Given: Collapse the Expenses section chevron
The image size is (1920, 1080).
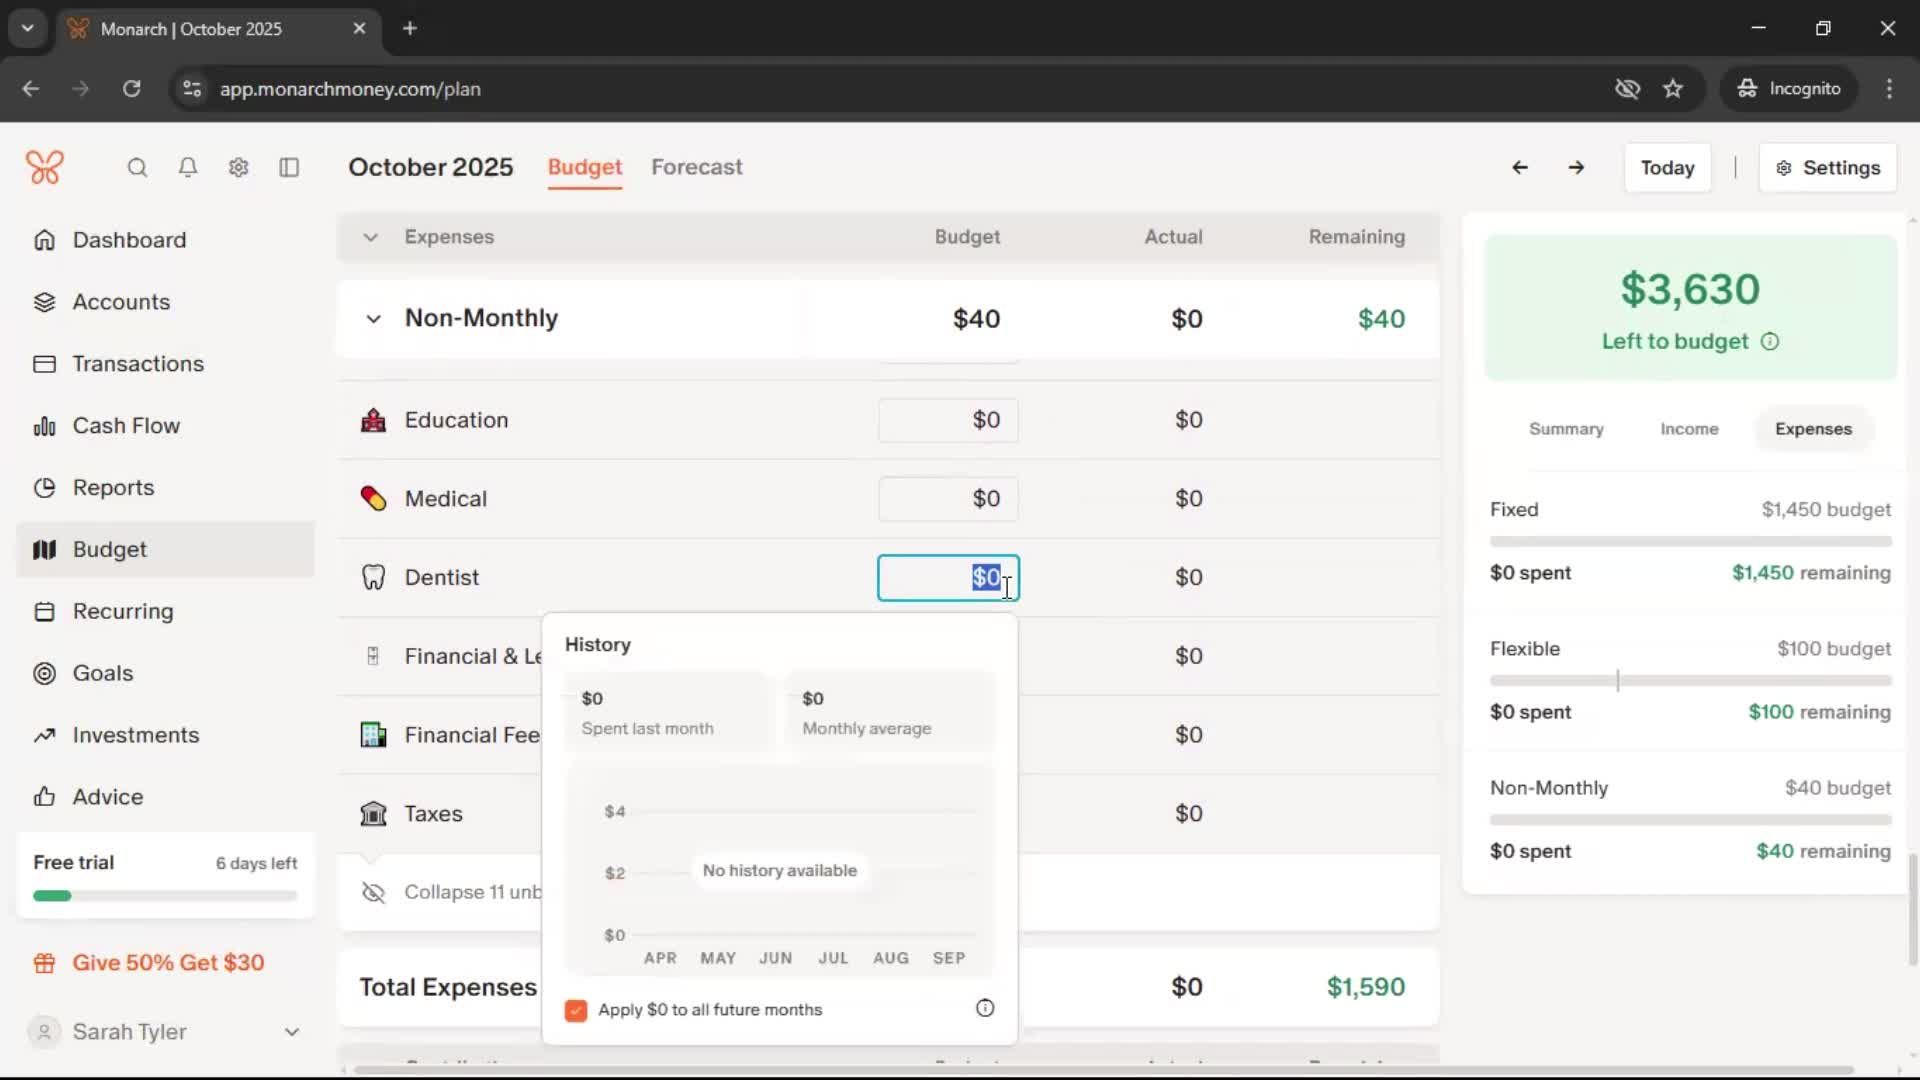Looking at the screenshot, I should coord(370,237).
